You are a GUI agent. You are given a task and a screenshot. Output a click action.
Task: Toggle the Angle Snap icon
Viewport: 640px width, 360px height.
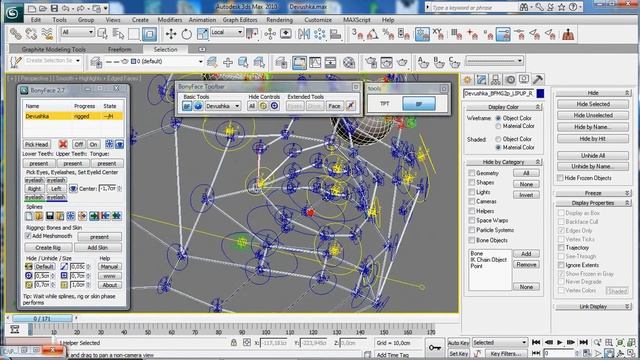373,34
